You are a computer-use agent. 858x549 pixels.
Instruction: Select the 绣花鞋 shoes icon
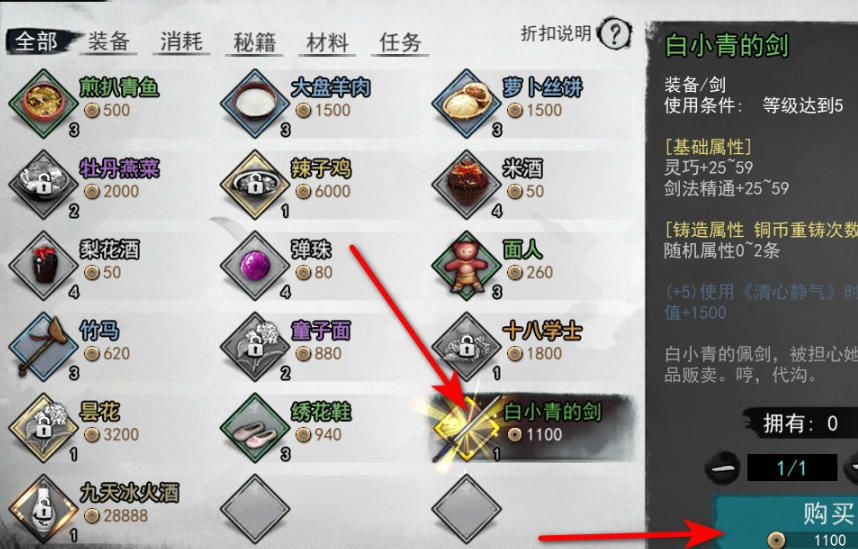255,427
